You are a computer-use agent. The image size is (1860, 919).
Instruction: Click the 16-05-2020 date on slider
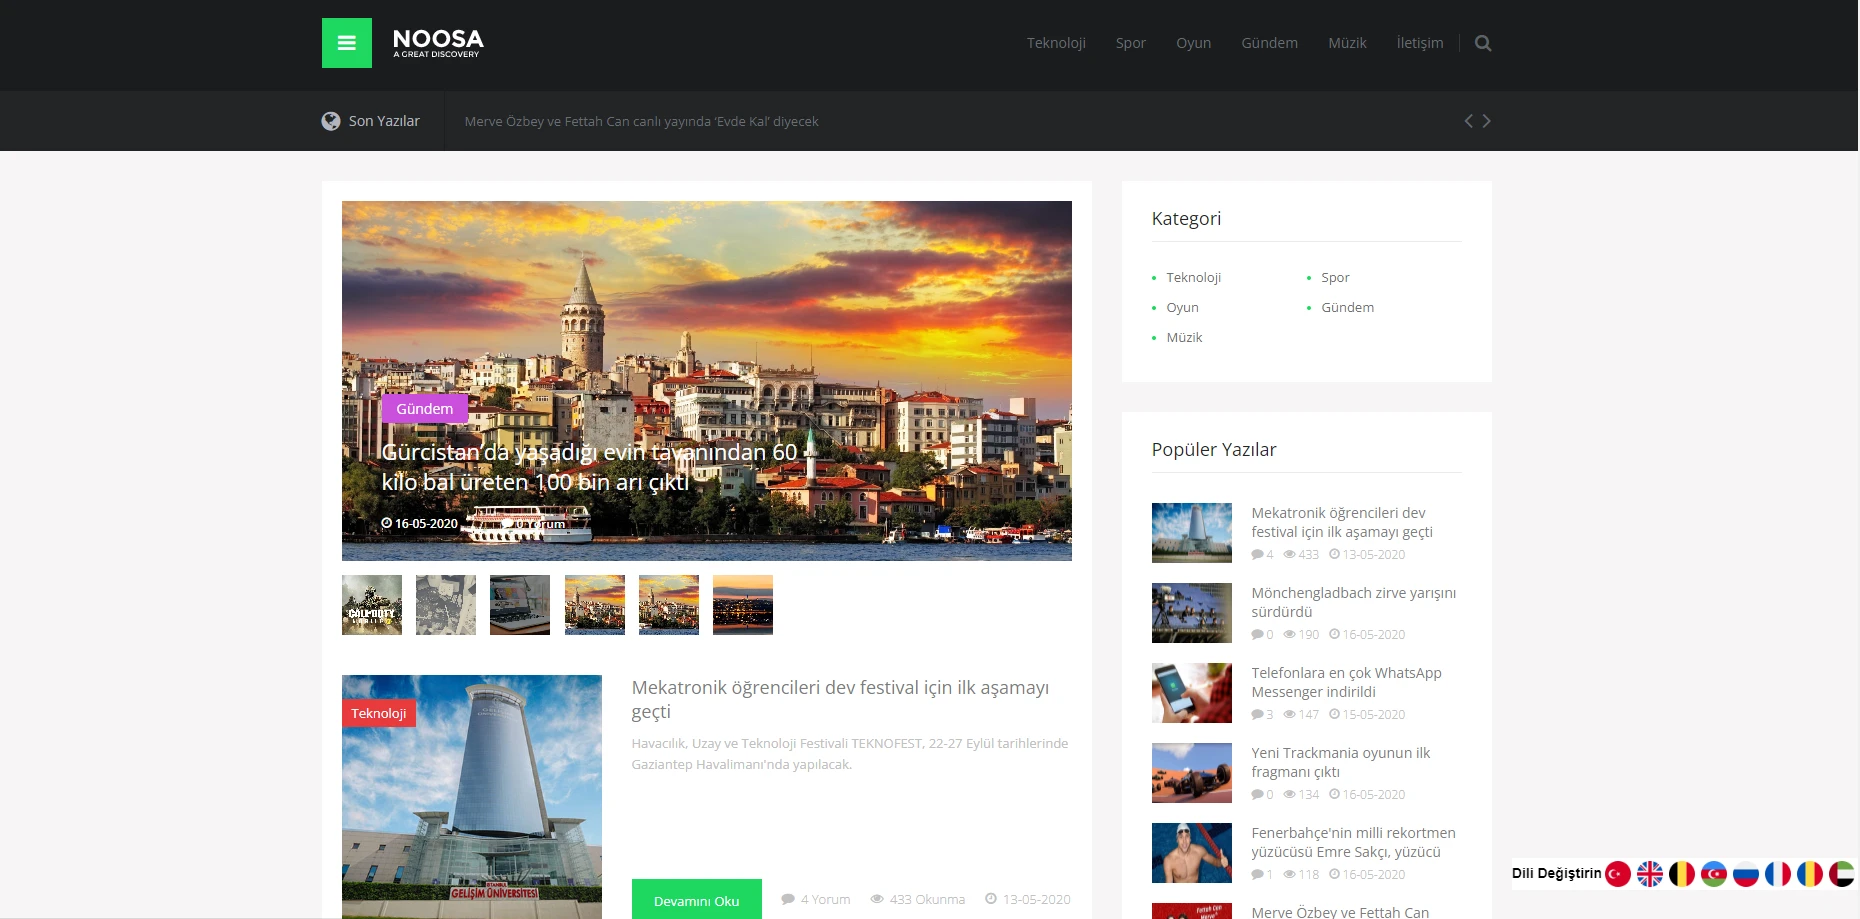click(x=426, y=523)
